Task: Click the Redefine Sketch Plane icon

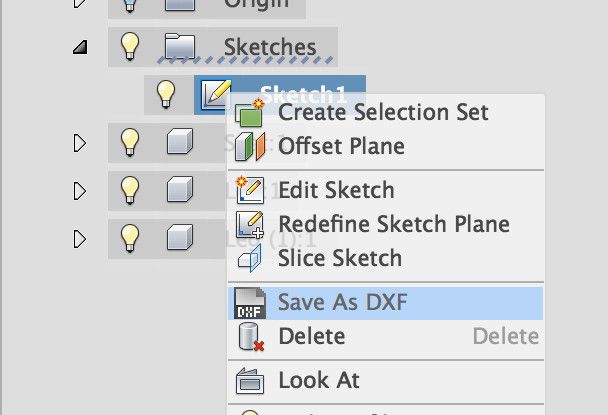Action: 250,224
